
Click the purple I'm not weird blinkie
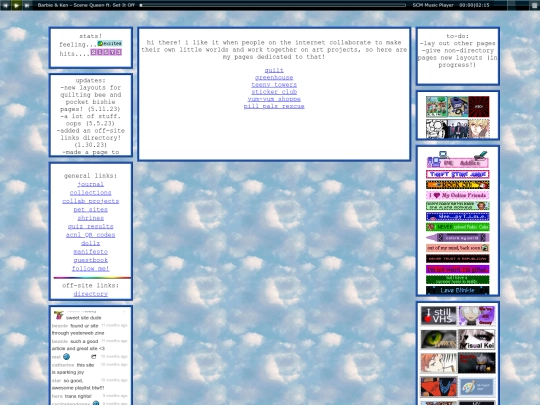(x=458, y=269)
